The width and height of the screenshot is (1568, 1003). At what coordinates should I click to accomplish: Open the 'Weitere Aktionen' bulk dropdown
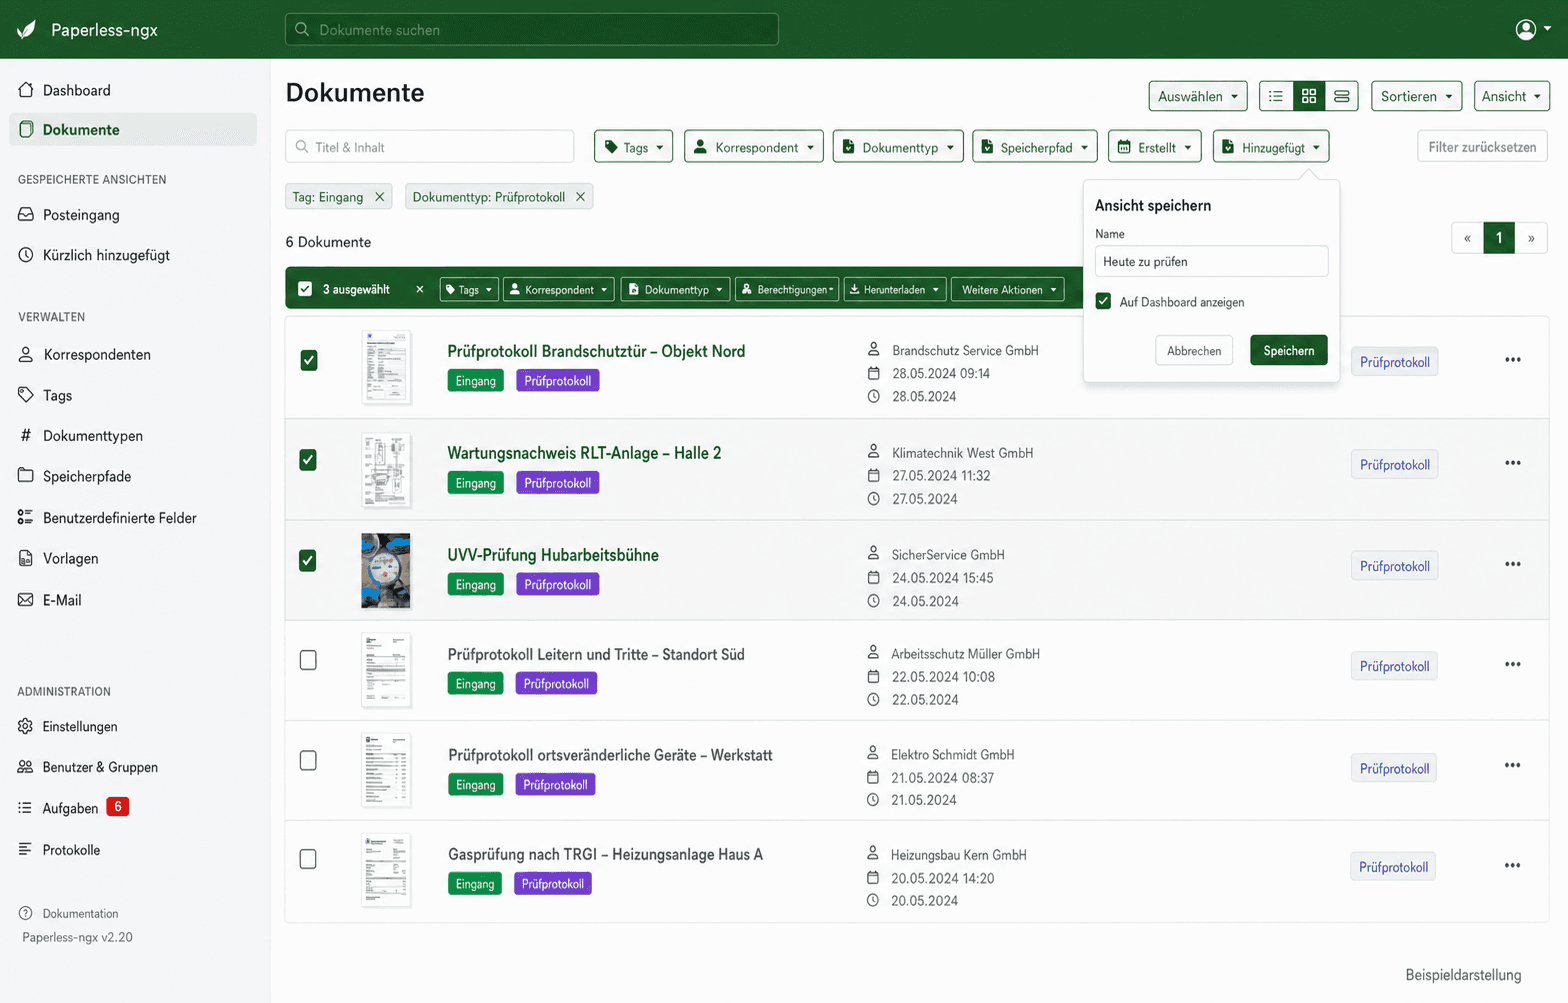pos(1008,290)
